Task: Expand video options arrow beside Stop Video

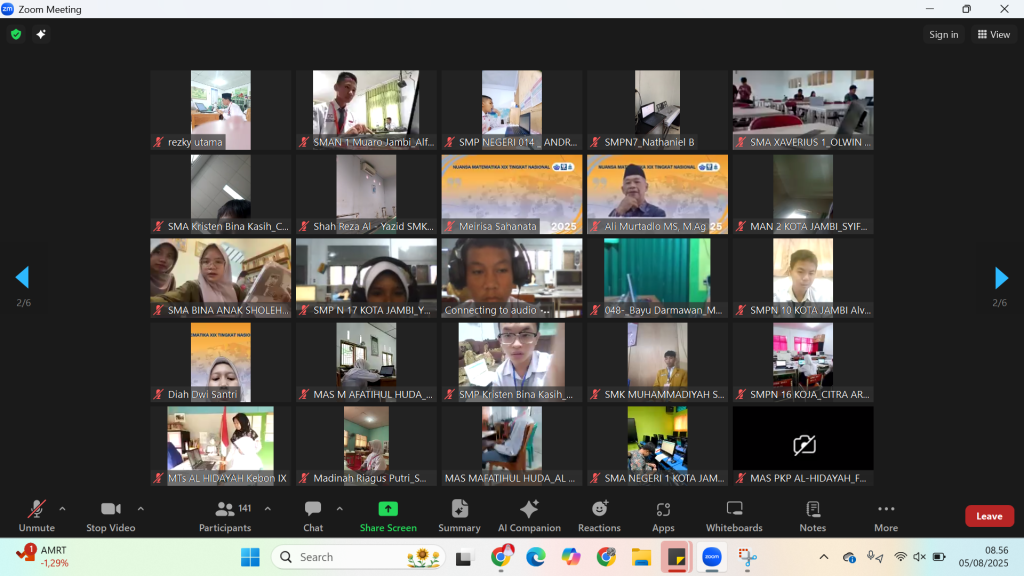Action: point(140,508)
